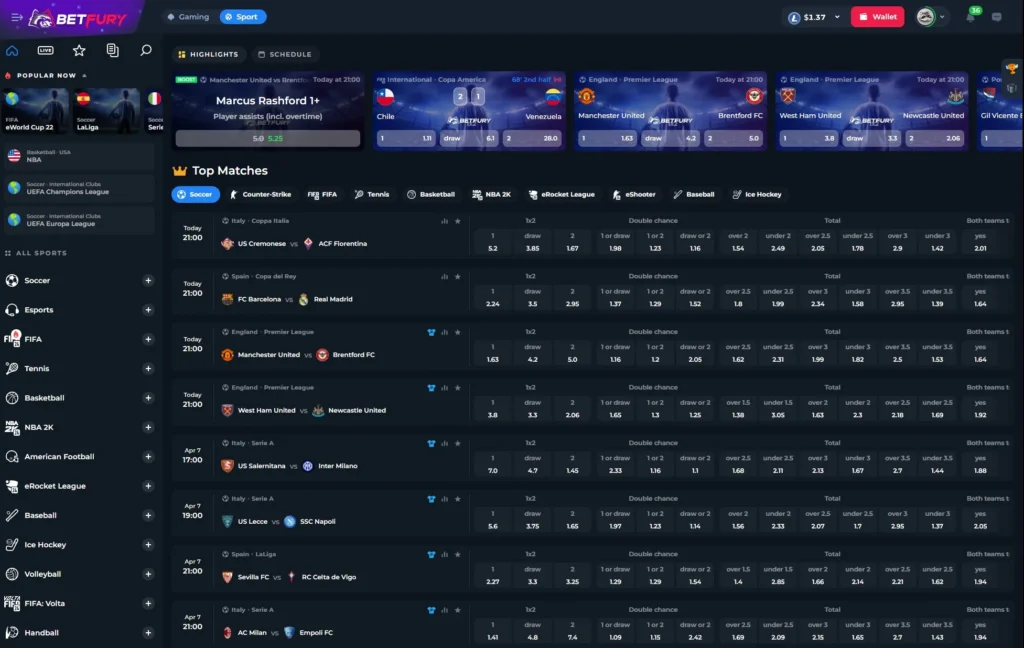
Task: Star the AC Milan vs Empoli match
Action: pyautogui.click(x=458, y=609)
